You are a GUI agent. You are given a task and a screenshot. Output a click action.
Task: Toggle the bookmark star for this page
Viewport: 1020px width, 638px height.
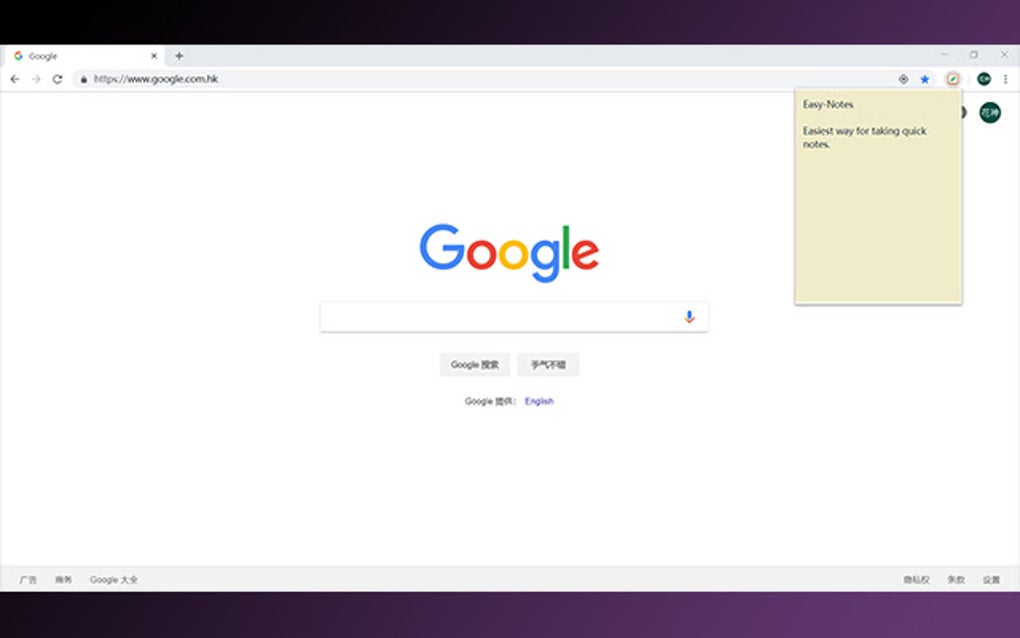[x=925, y=79]
